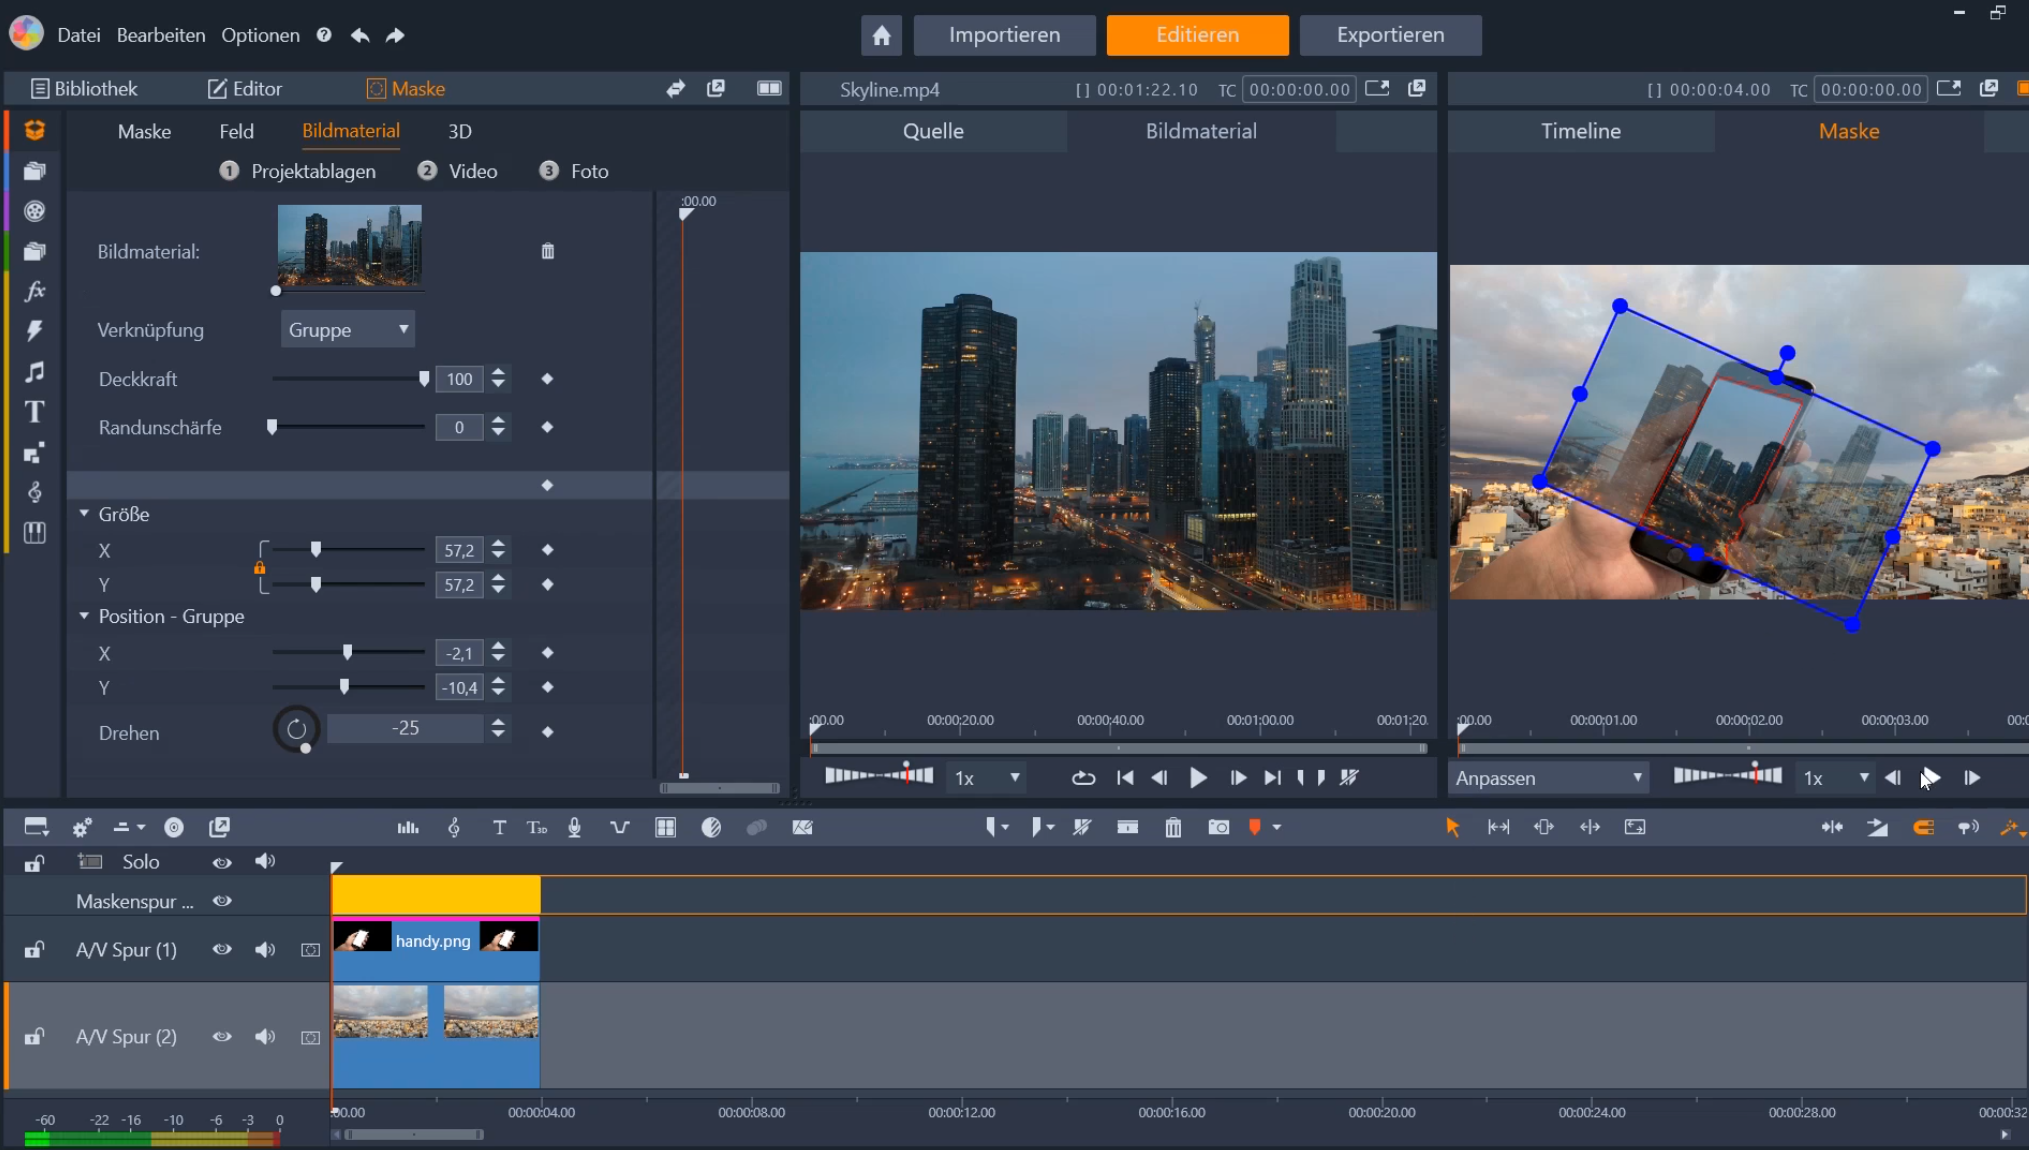
Task: Mute the A/V Spur (2) track audio
Action: click(x=264, y=1037)
